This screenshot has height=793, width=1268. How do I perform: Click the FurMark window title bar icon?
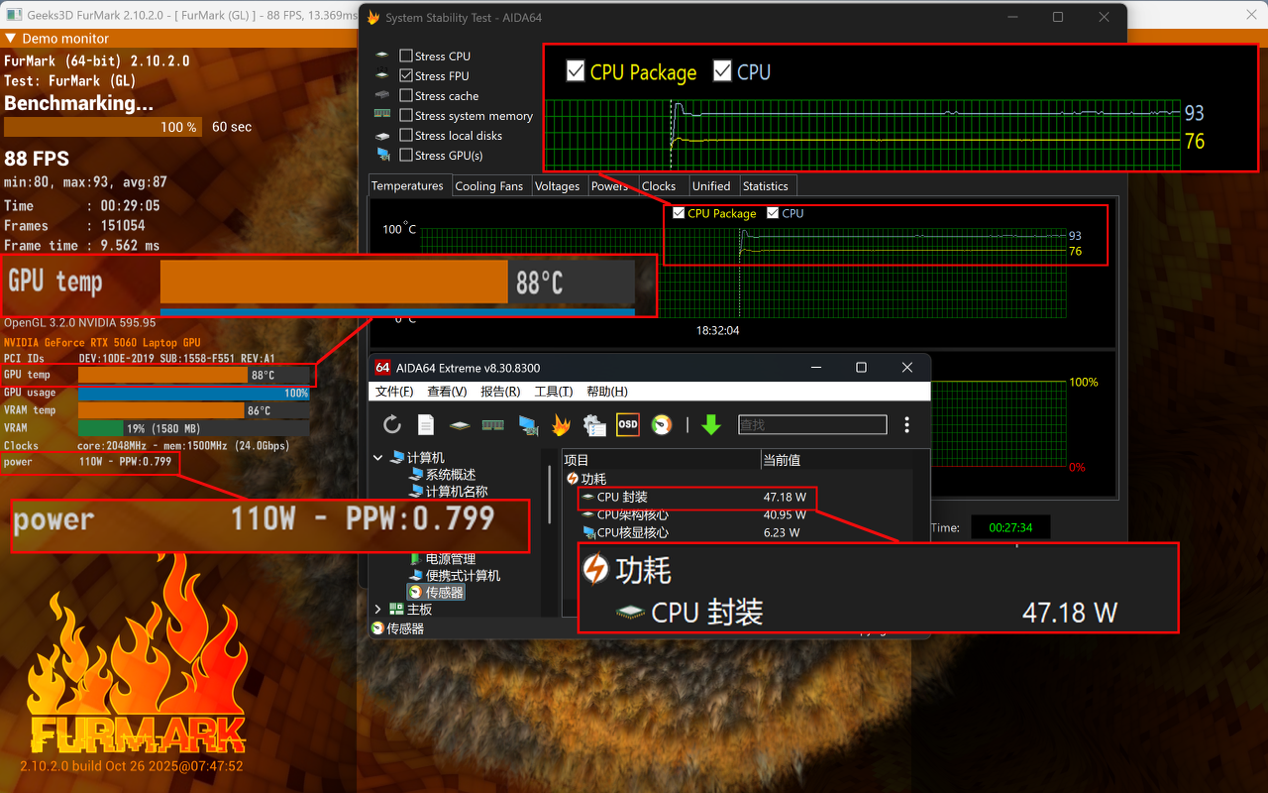14,14
